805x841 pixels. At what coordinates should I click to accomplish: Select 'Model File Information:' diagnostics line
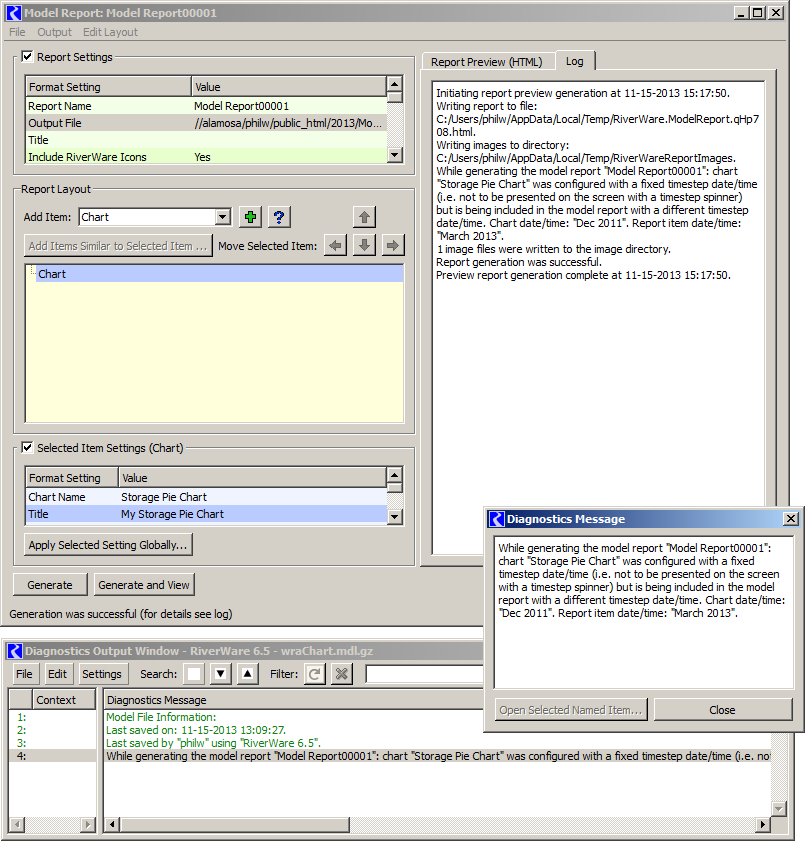[161, 717]
